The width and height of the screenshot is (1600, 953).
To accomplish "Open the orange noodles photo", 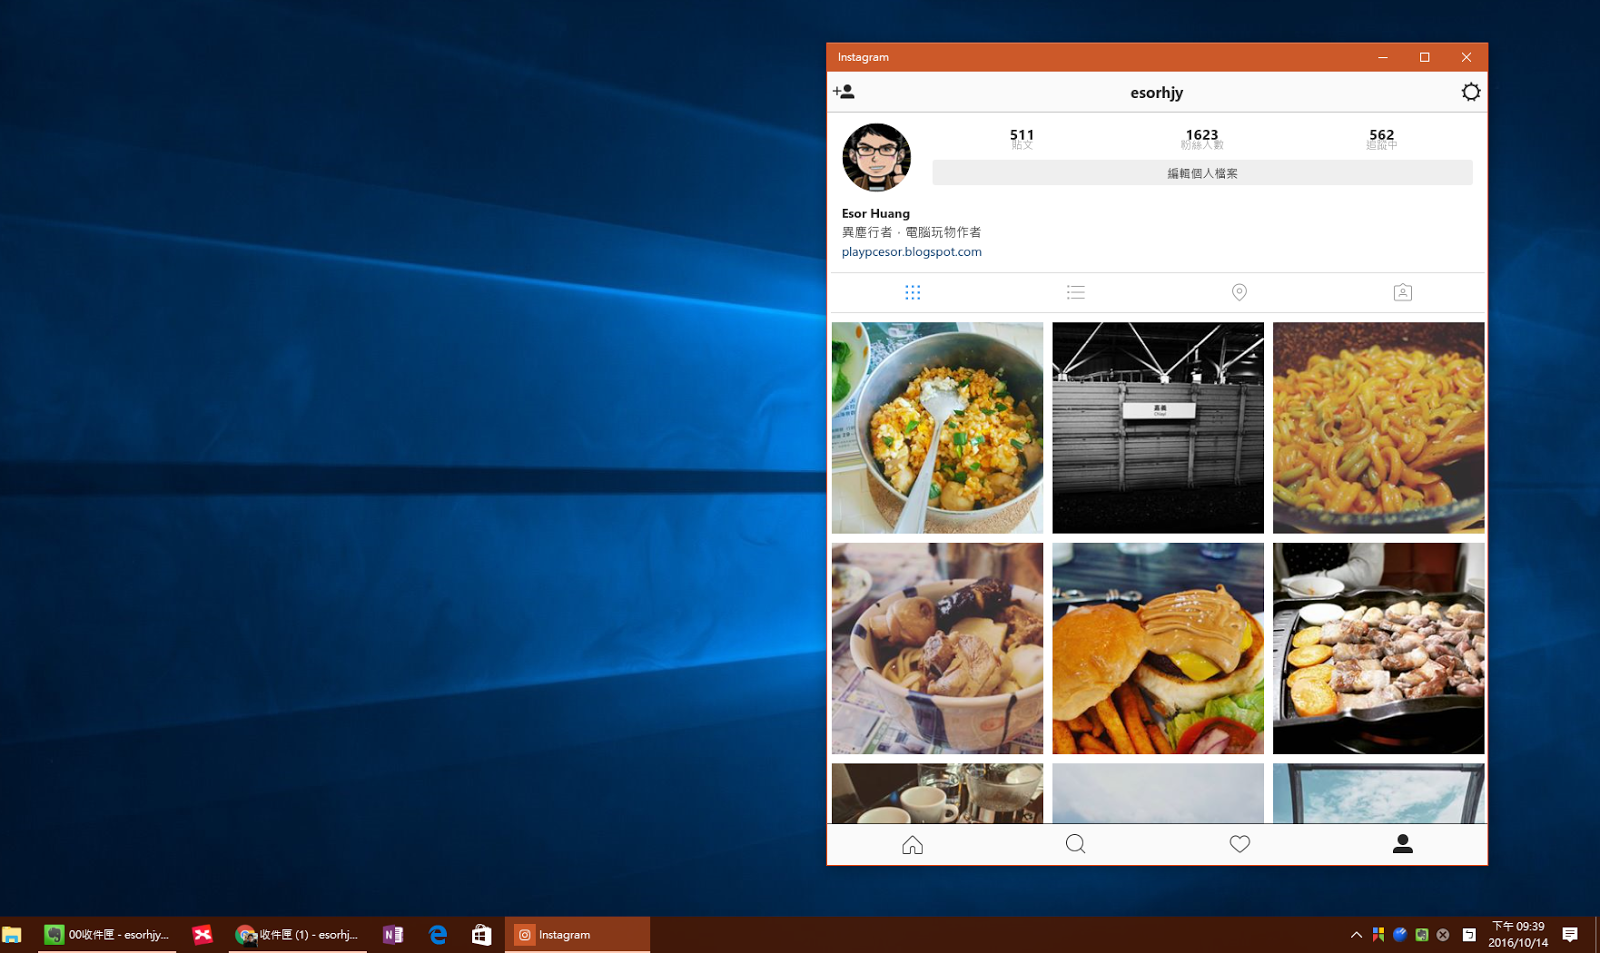I will click(1379, 428).
